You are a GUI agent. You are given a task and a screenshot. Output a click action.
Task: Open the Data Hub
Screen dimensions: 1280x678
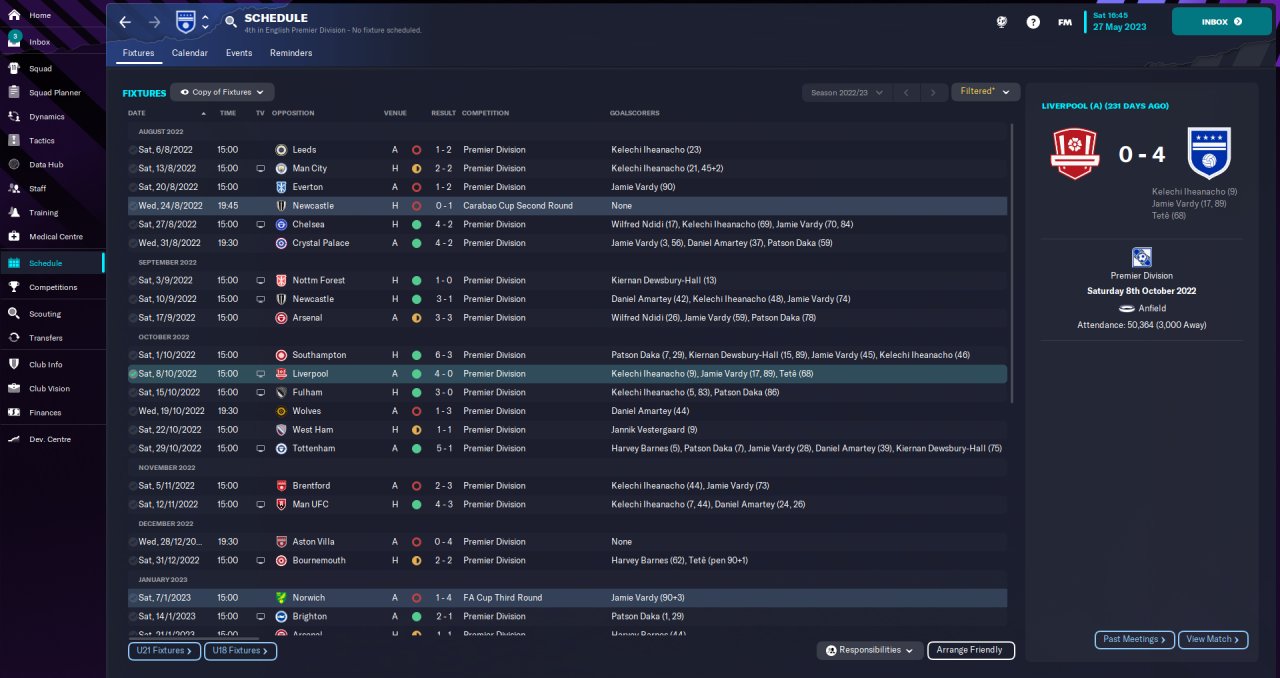pos(46,164)
